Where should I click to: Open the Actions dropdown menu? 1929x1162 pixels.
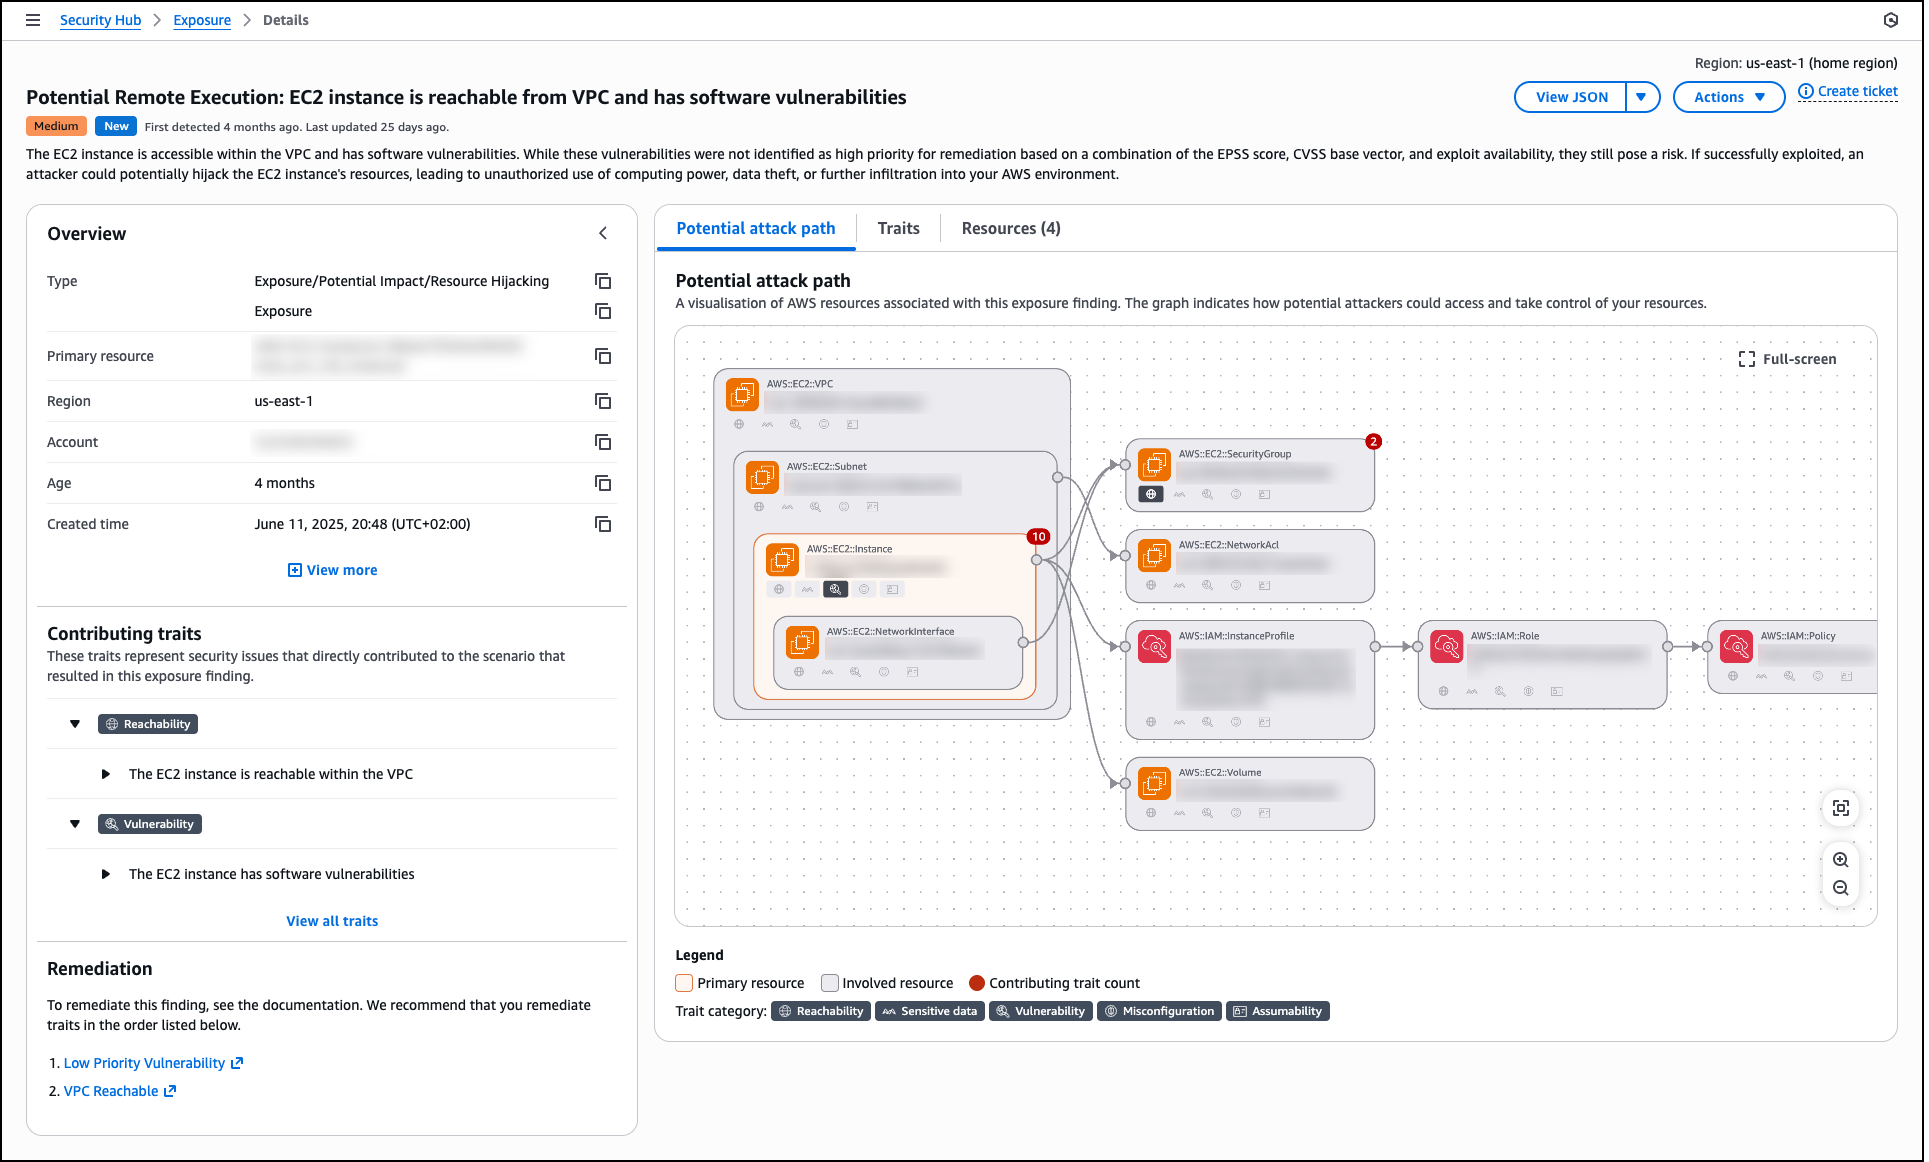click(1728, 97)
